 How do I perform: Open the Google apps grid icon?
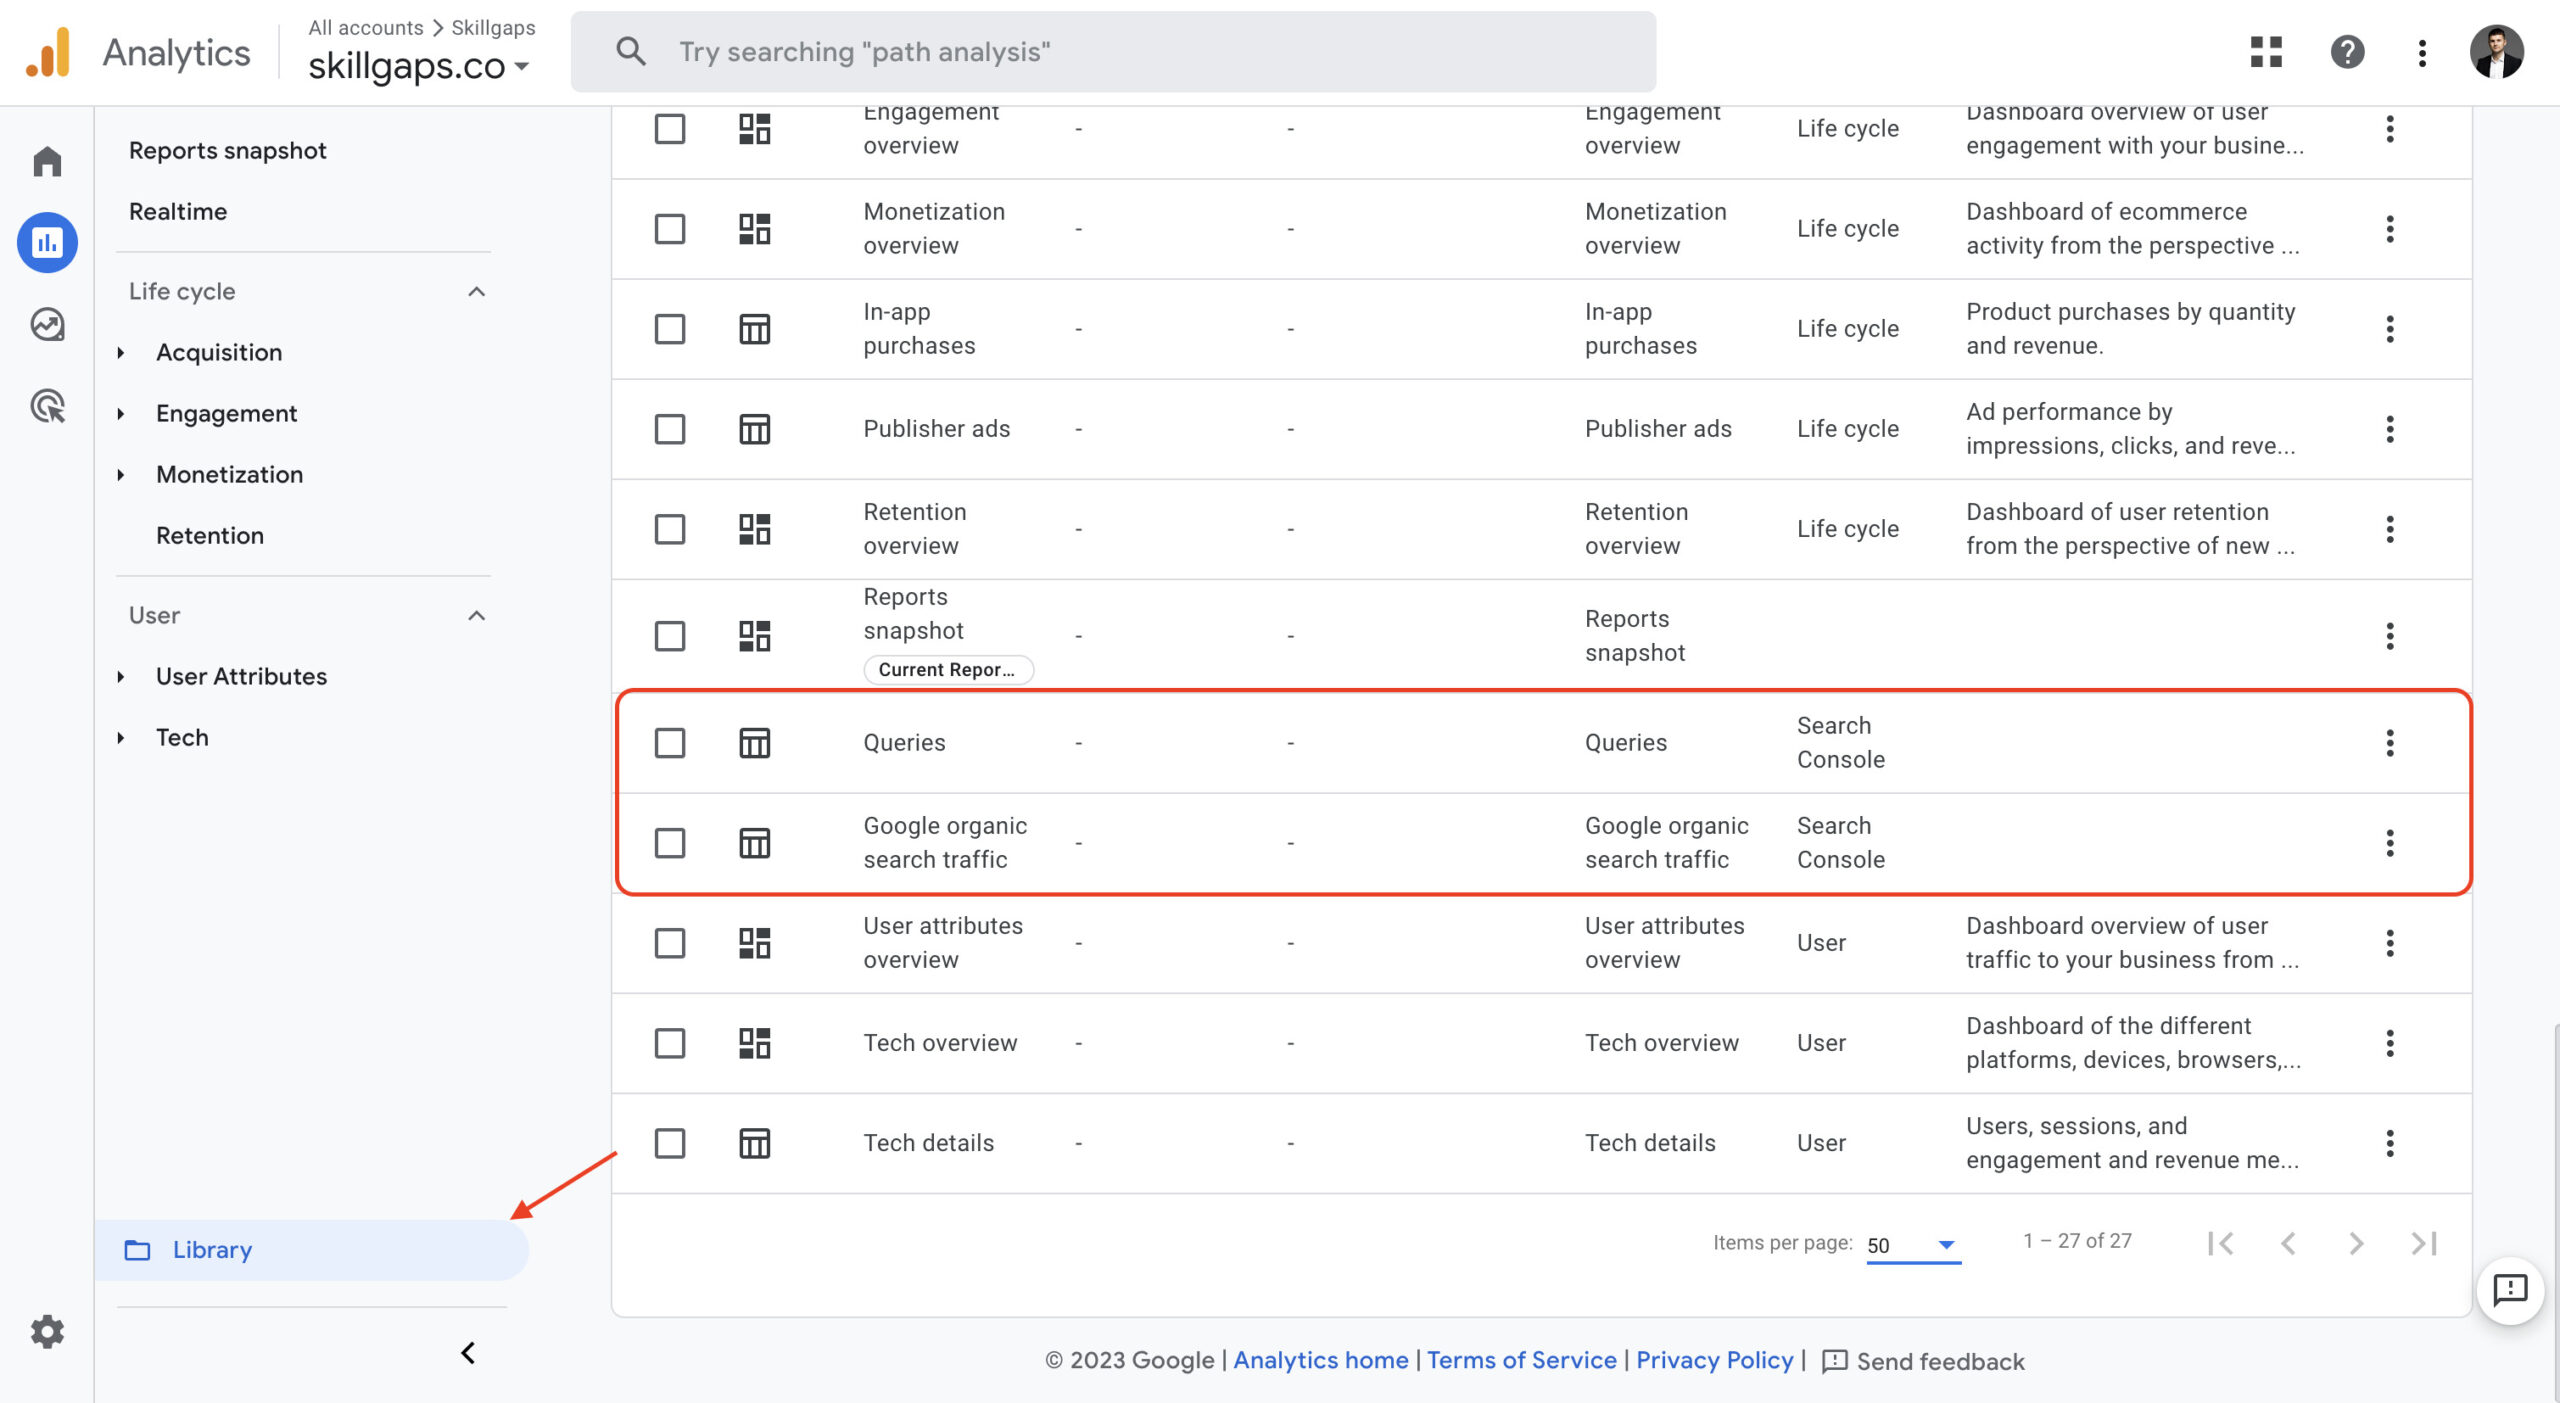(2266, 52)
